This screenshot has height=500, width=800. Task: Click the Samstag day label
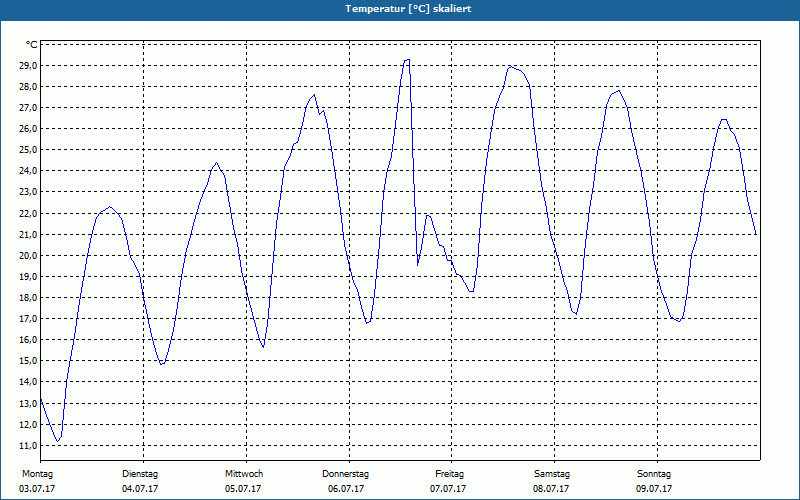click(552, 474)
